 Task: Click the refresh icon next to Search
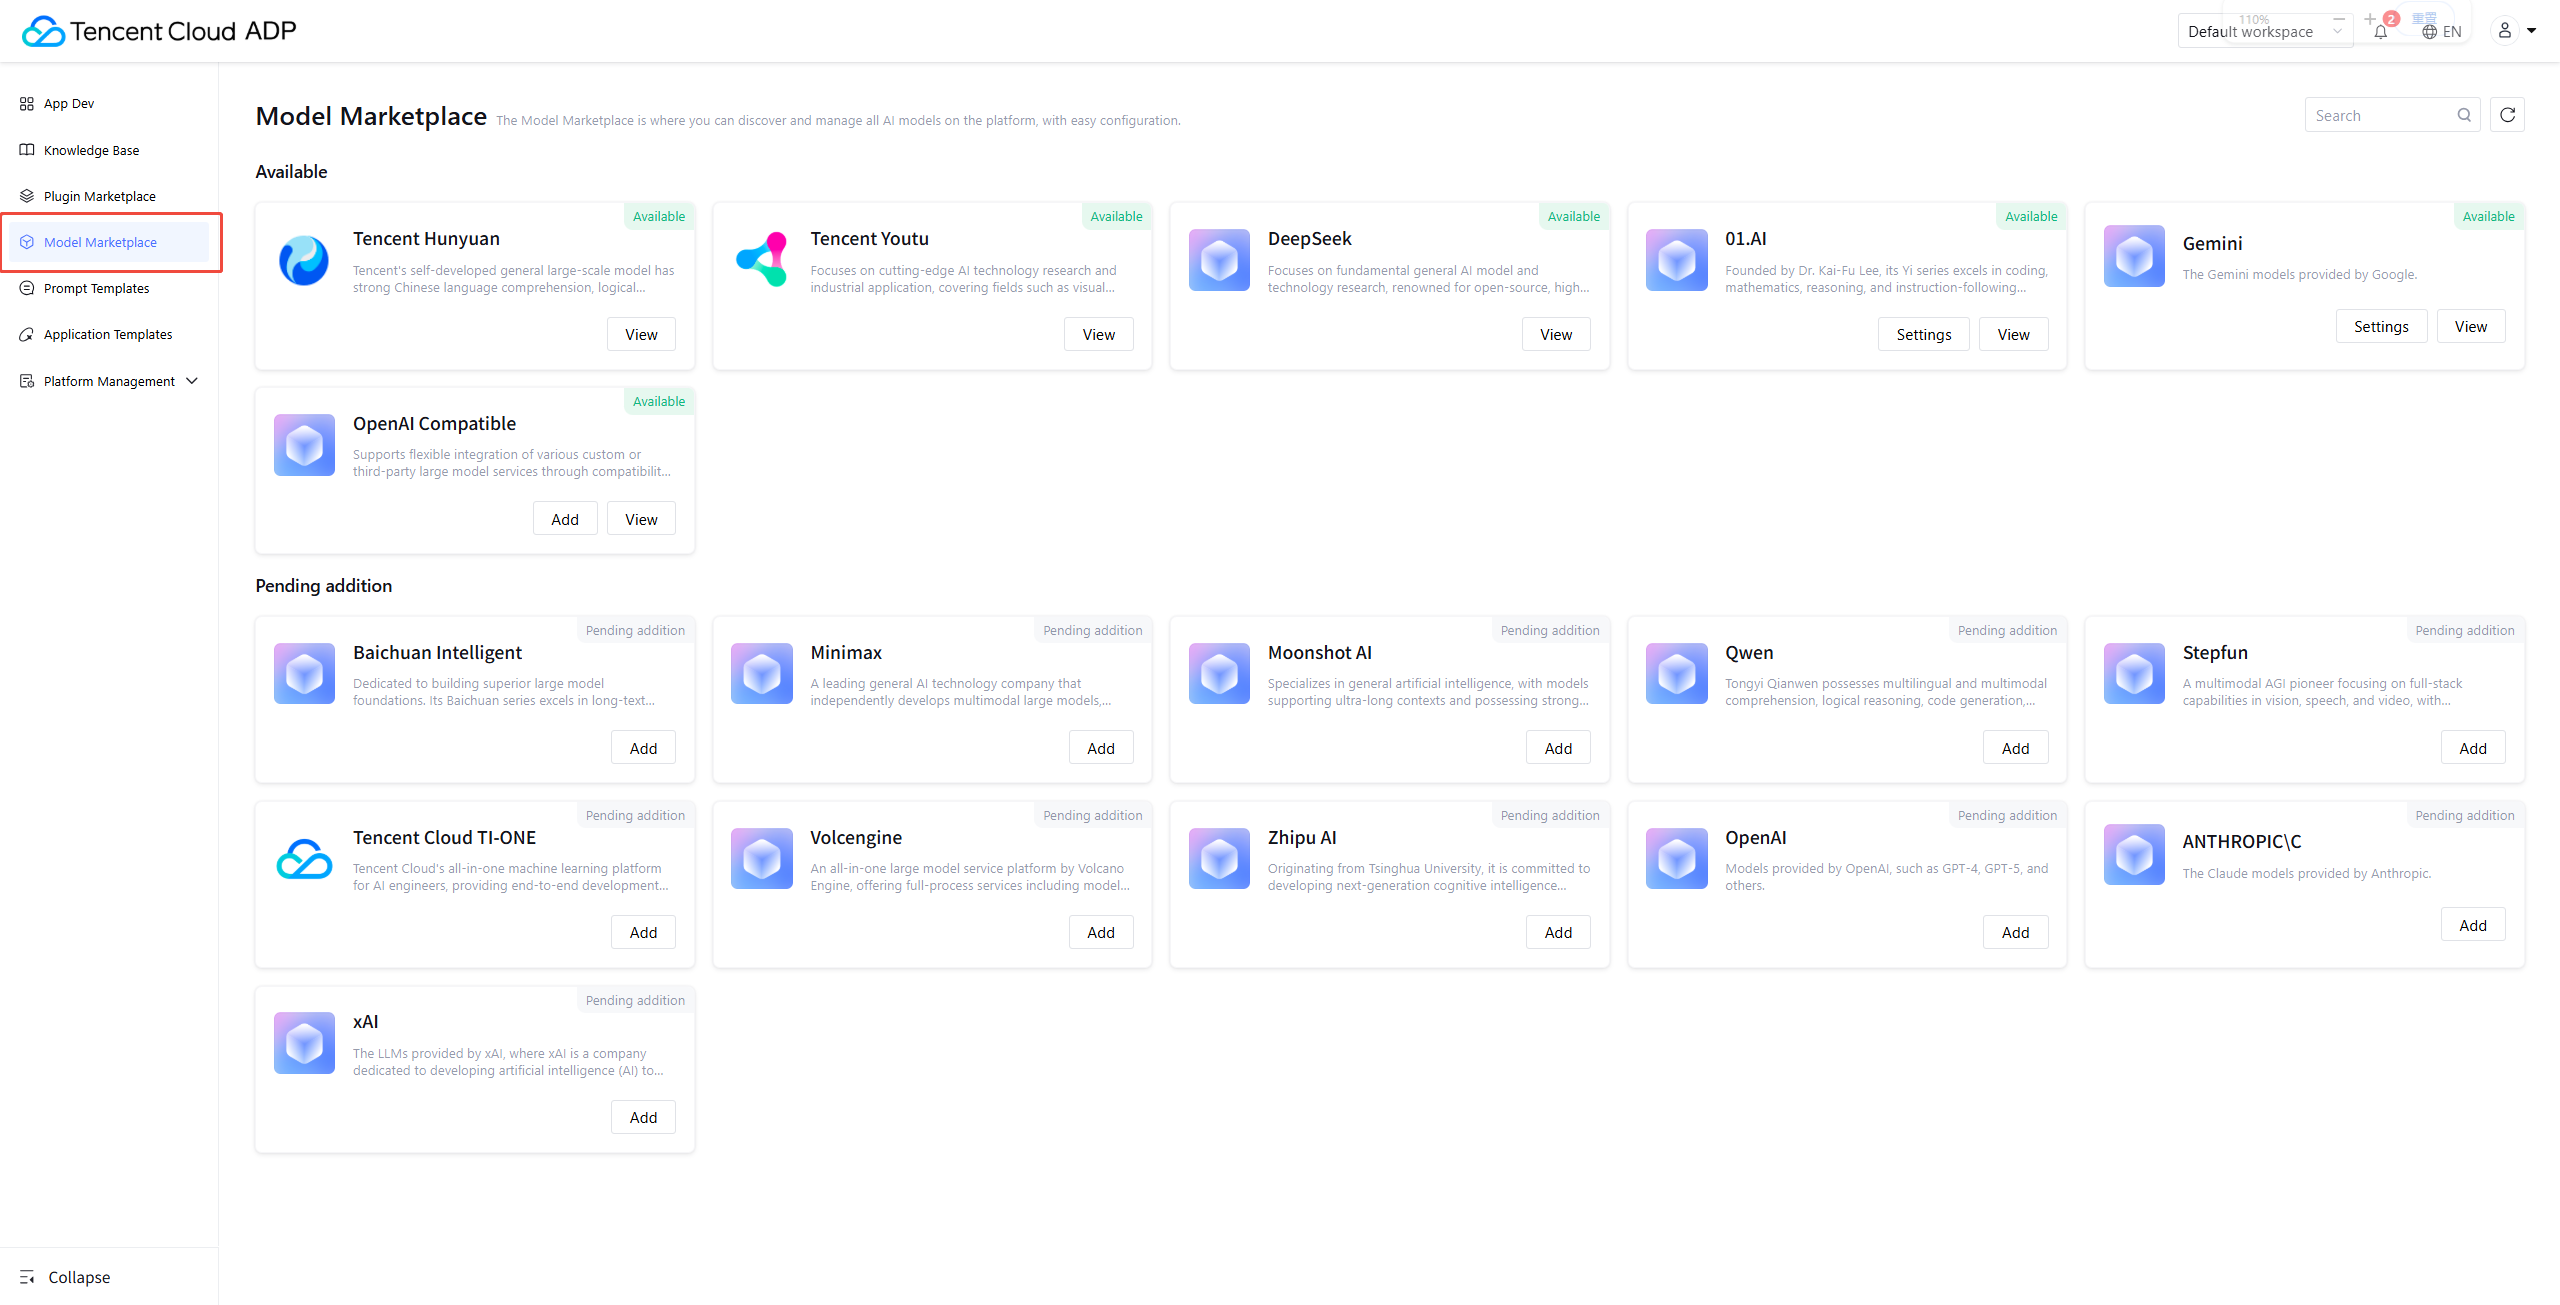coord(2507,115)
